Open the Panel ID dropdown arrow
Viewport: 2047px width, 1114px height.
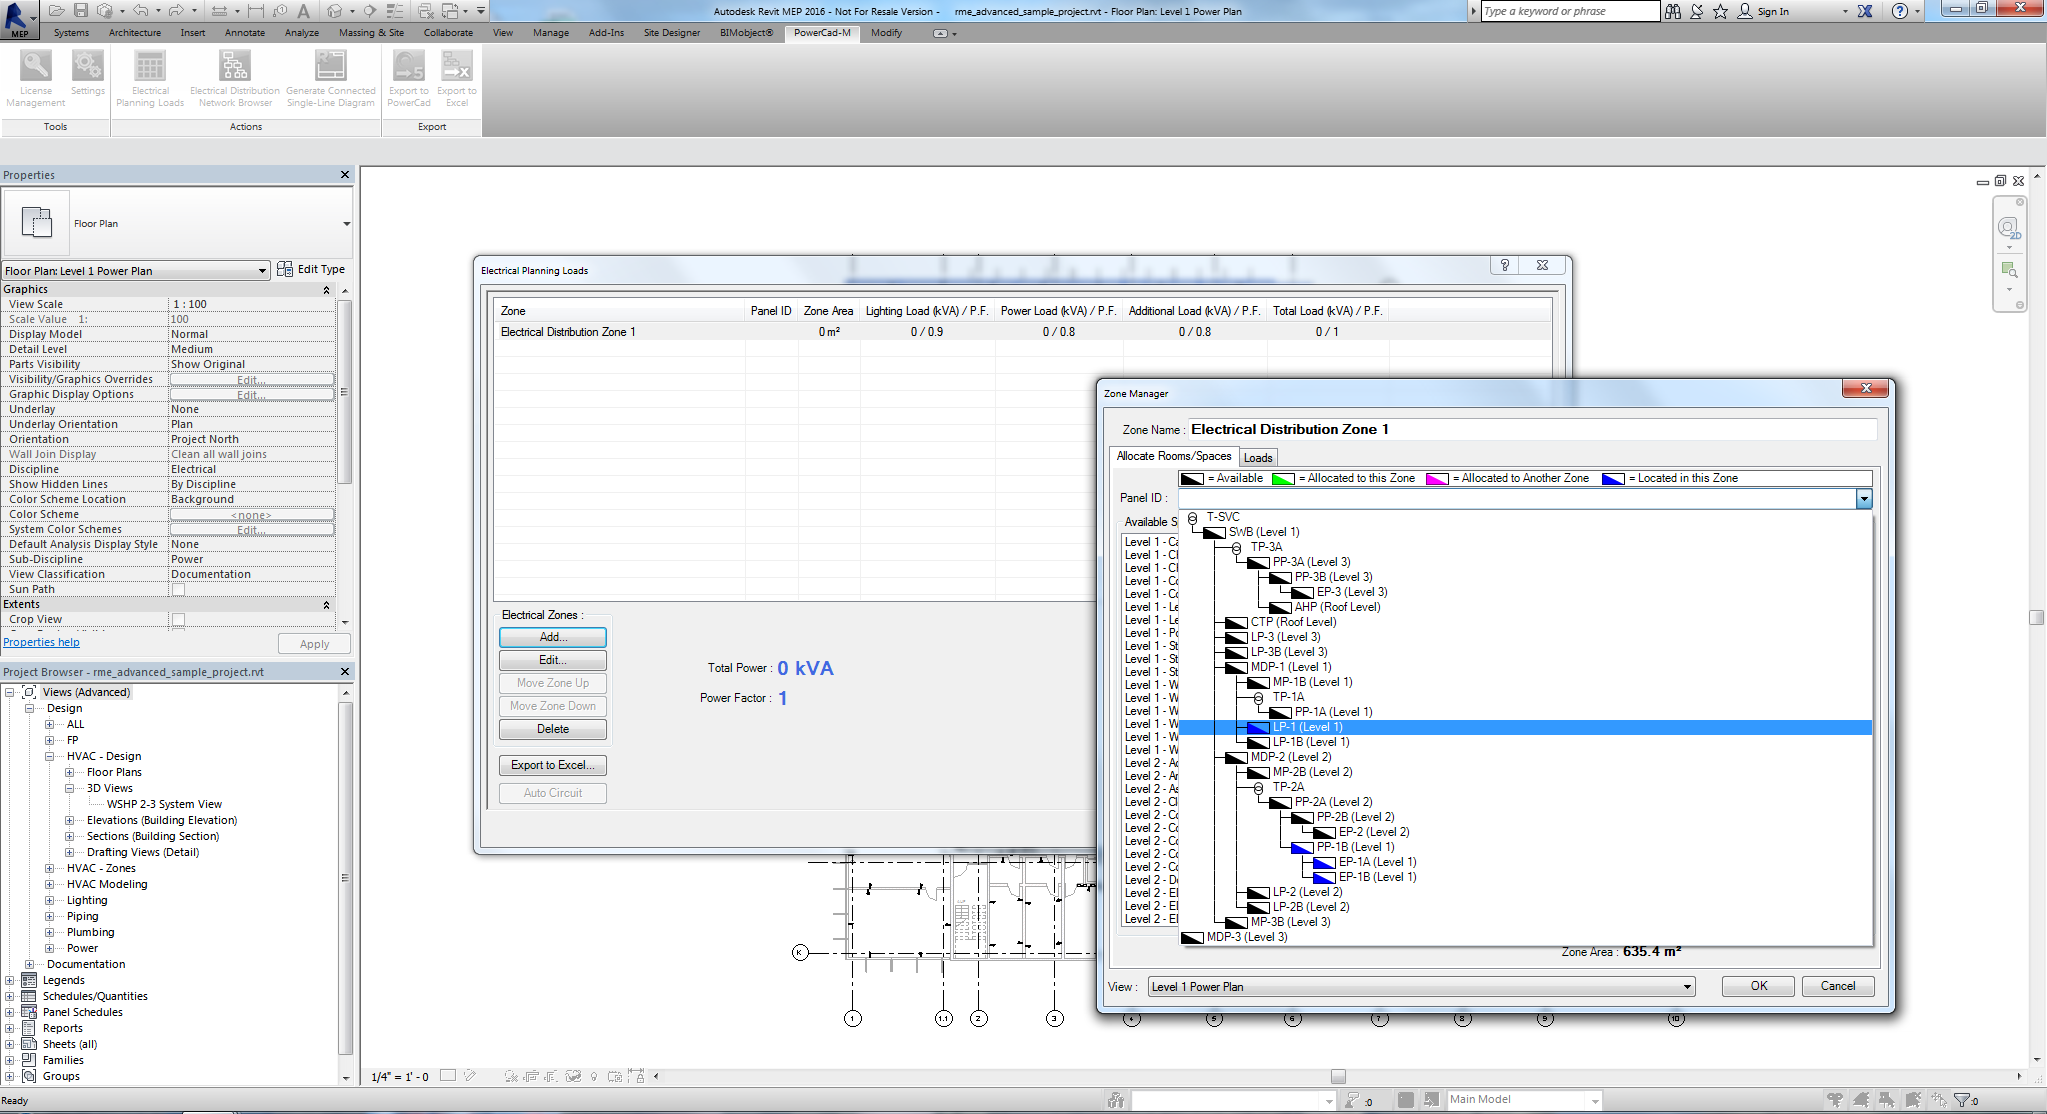[1863, 498]
